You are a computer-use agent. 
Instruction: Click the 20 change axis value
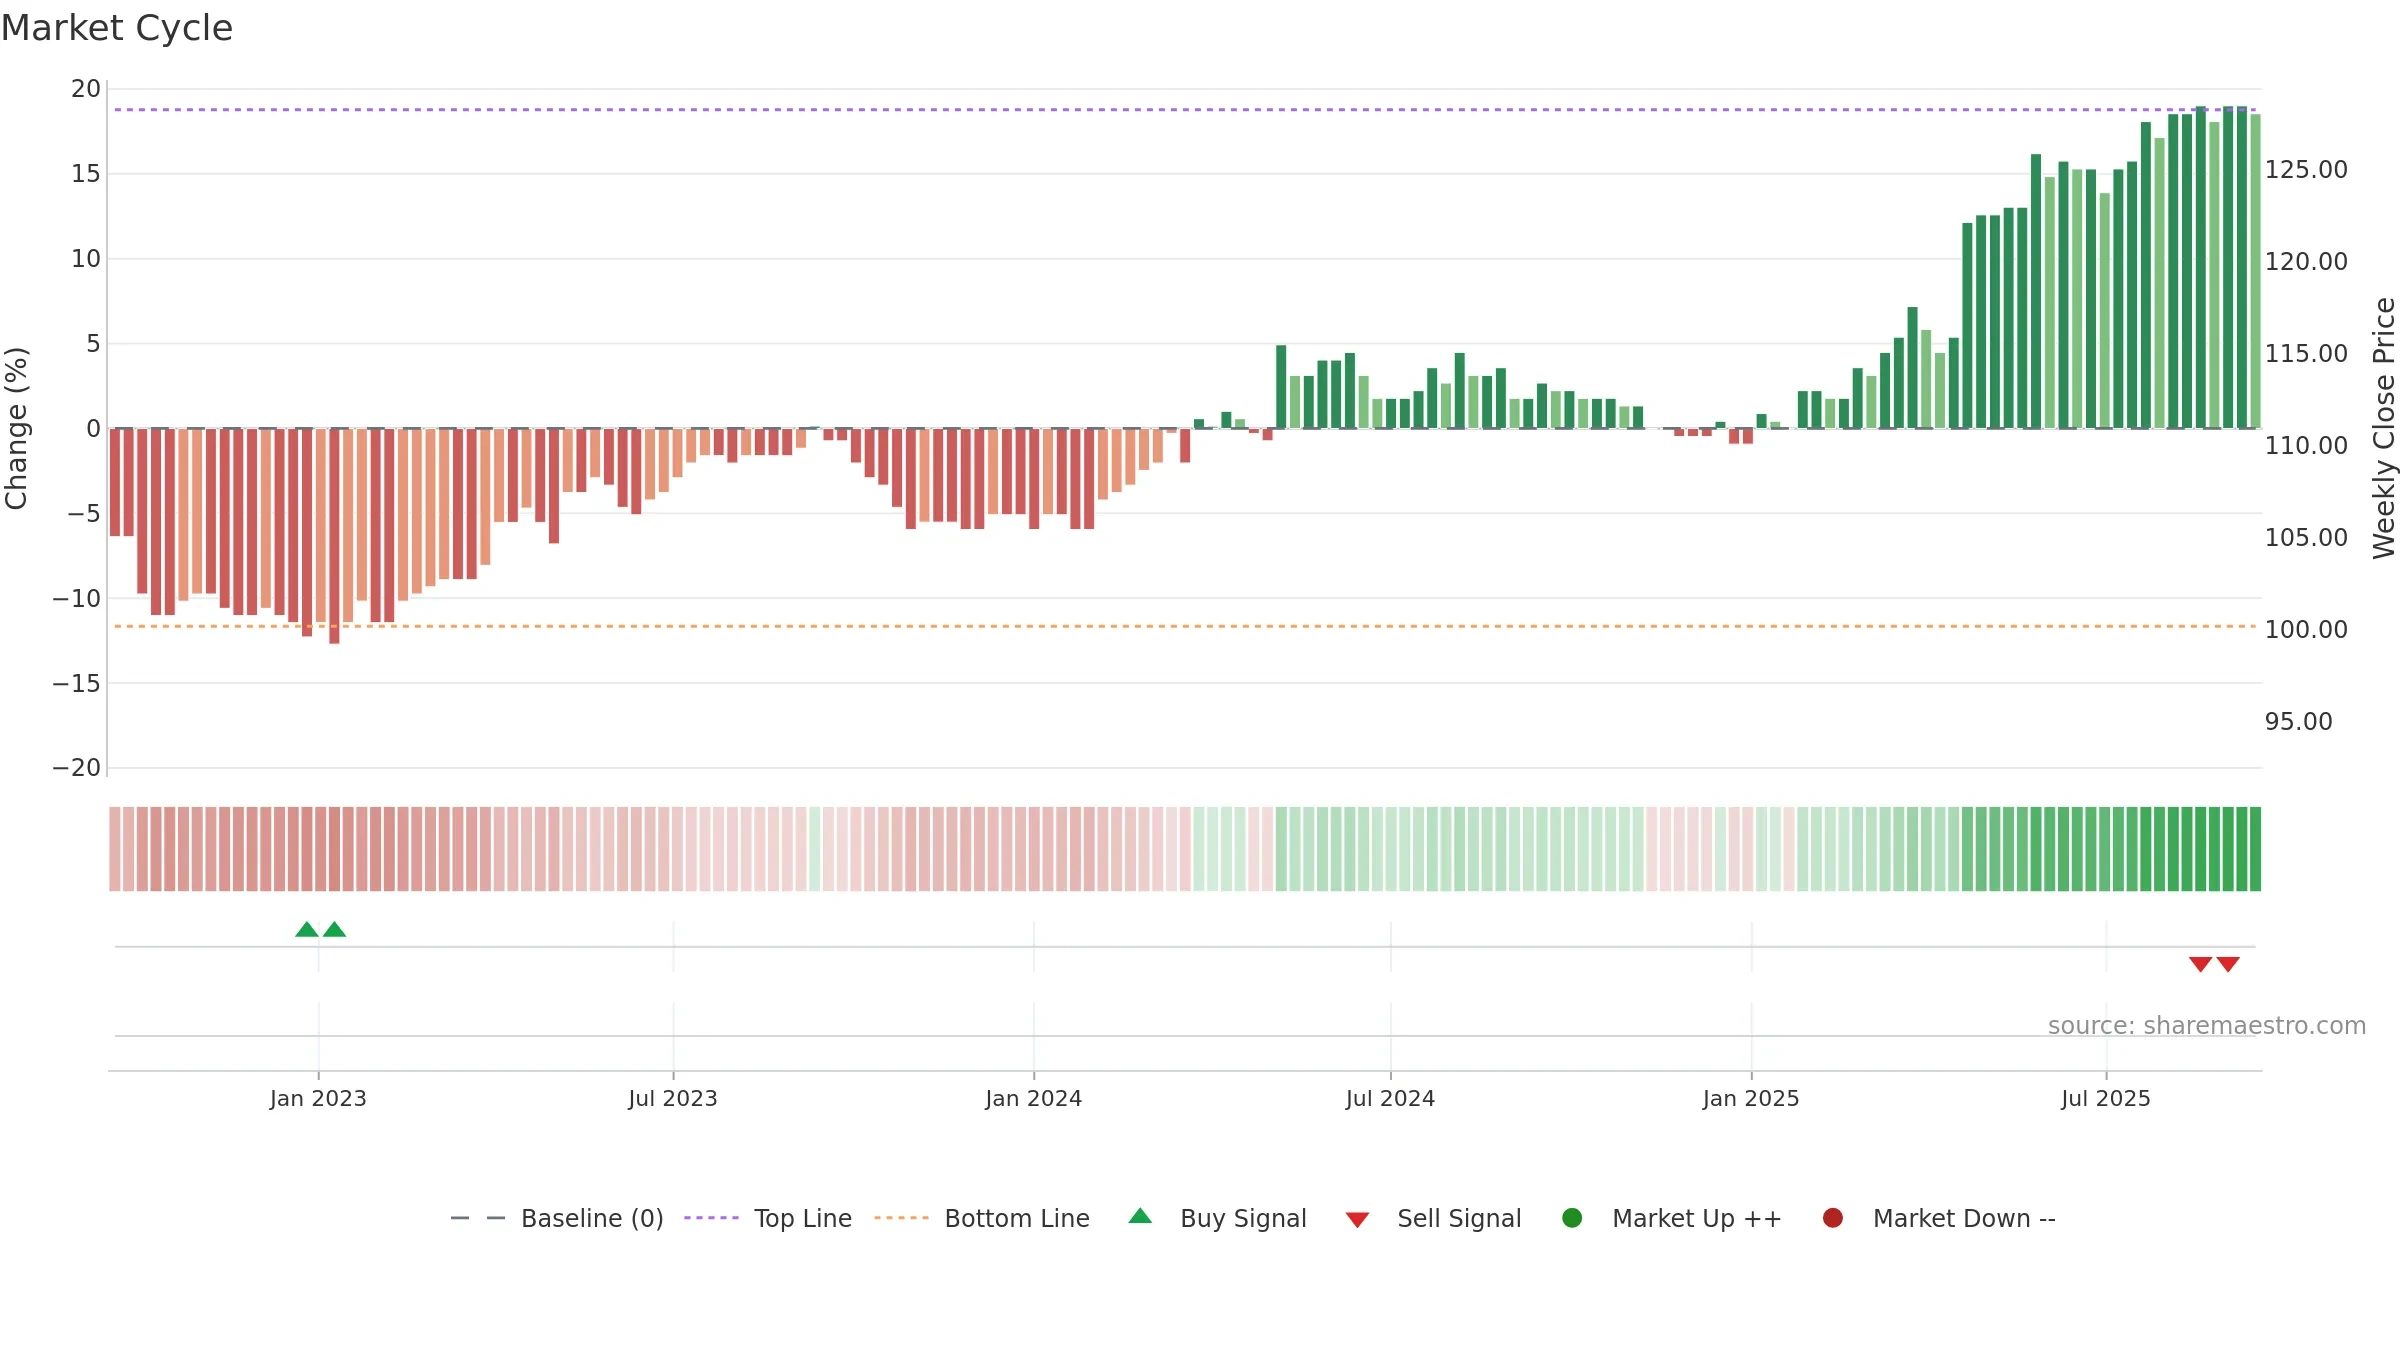[86, 89]
